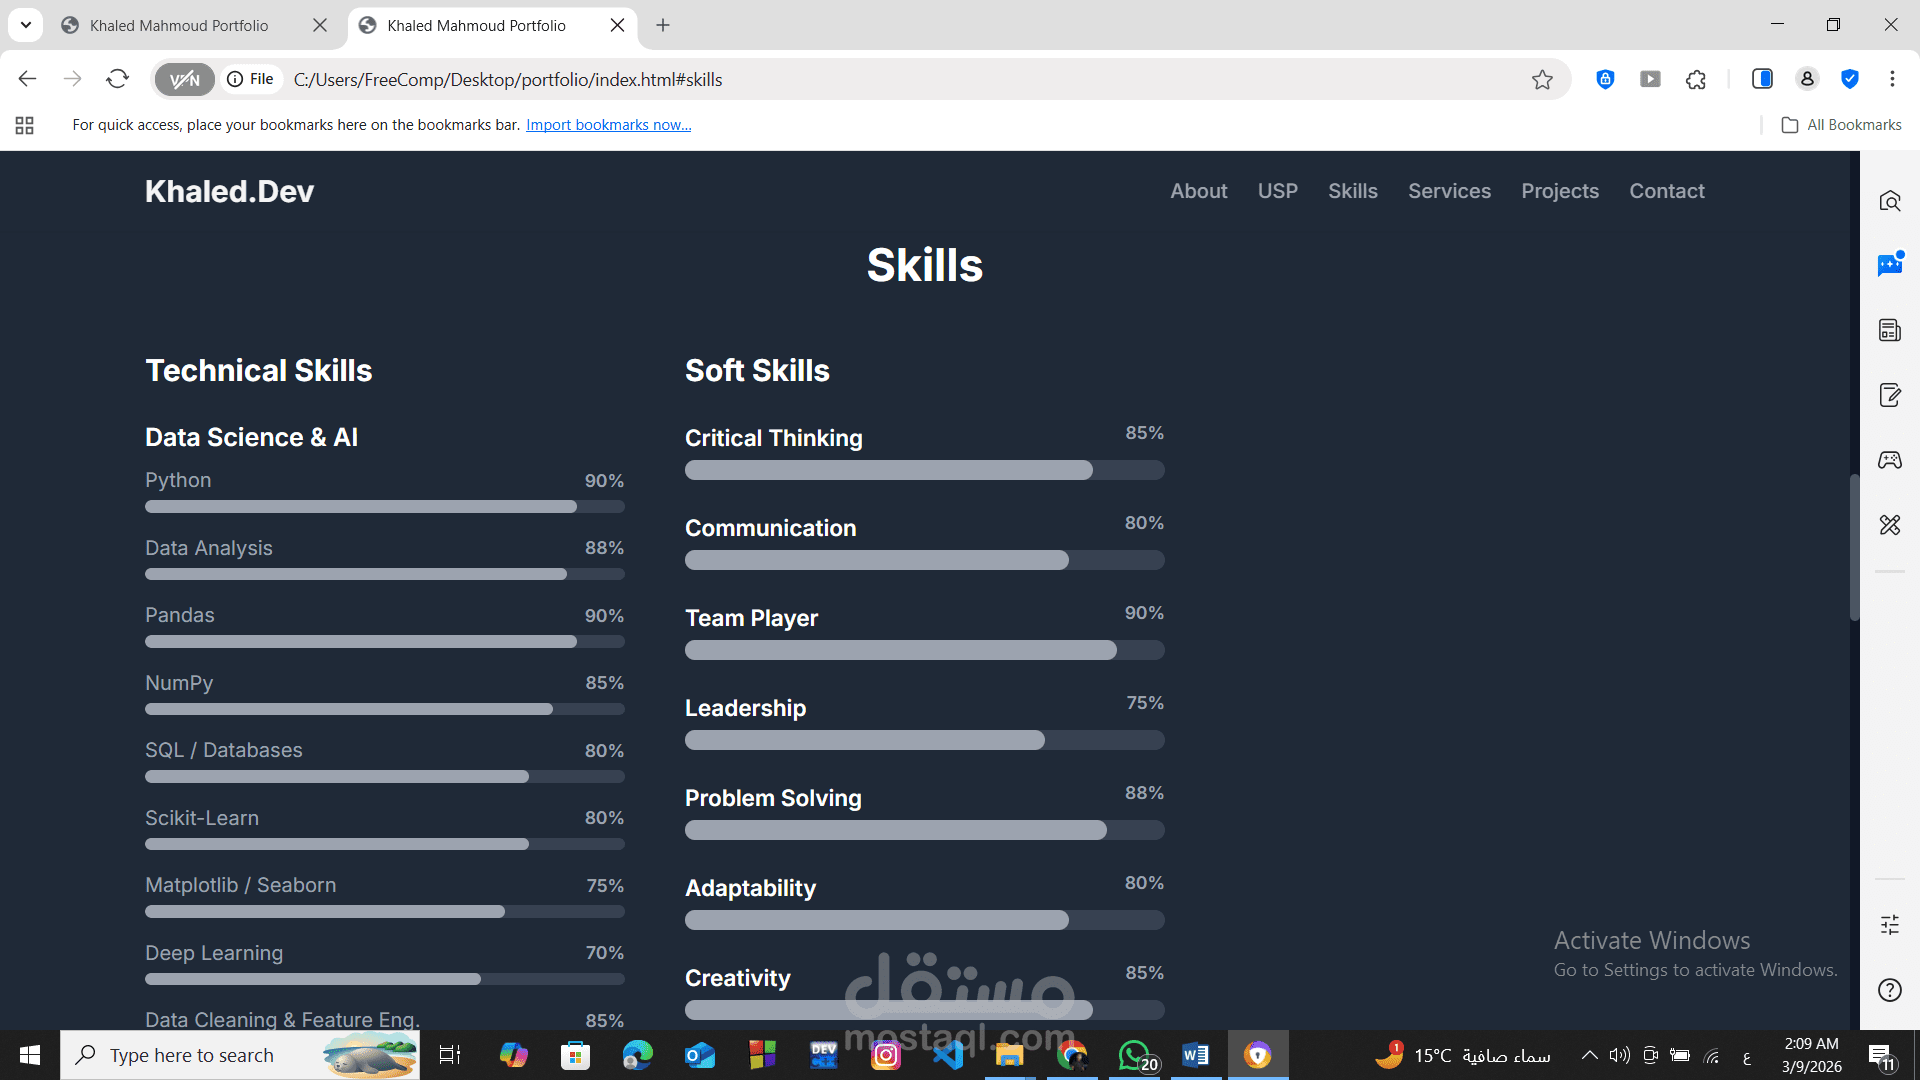
Task: Toggle the side panel button in toolbar
Action: [1762, 79]
